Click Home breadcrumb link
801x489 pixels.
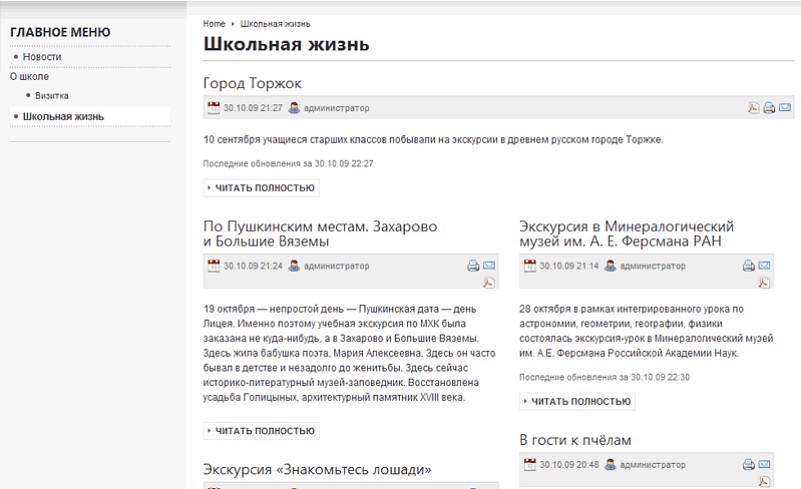(213, 22)
